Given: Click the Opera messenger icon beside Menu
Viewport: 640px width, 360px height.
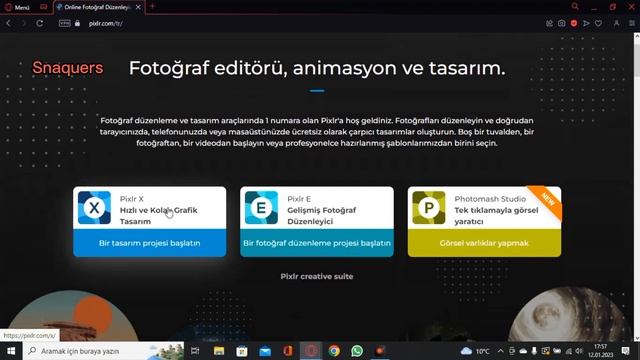Looking at the screenshot, I should [x=43, y=7].
